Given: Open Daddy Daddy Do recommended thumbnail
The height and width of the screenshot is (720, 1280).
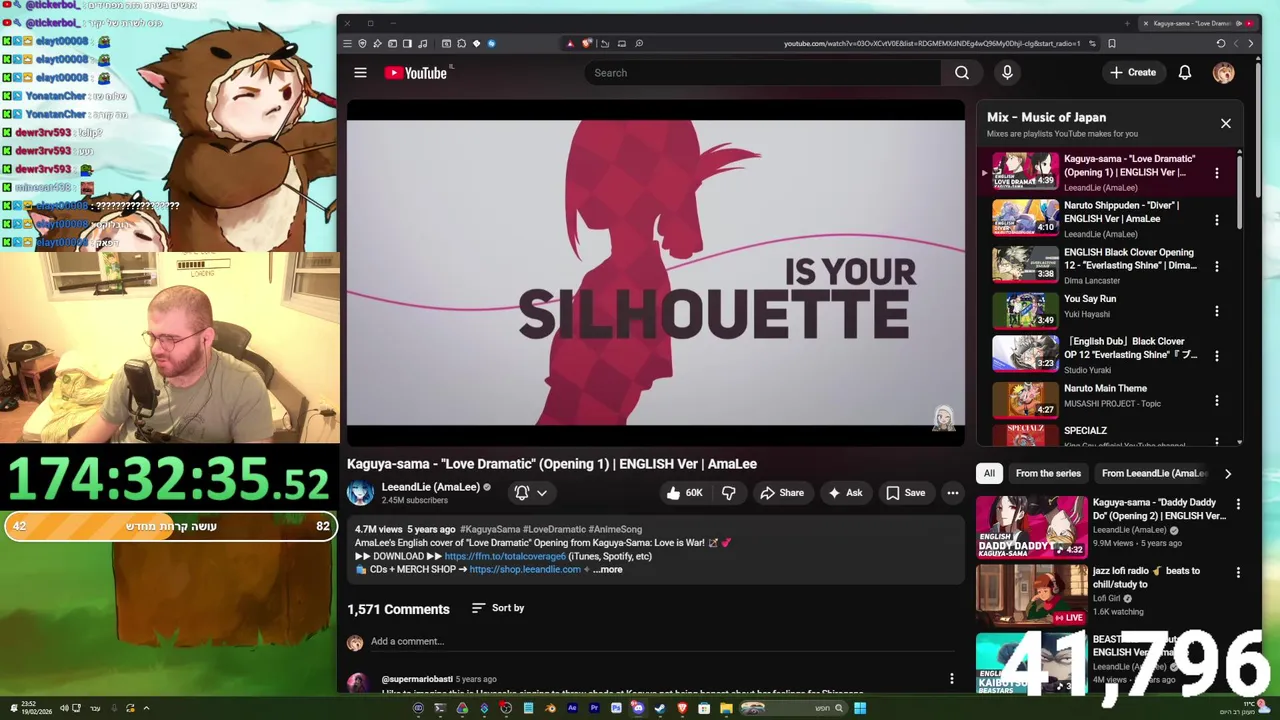Looking at the screenshot, I should coord(1031,527).
